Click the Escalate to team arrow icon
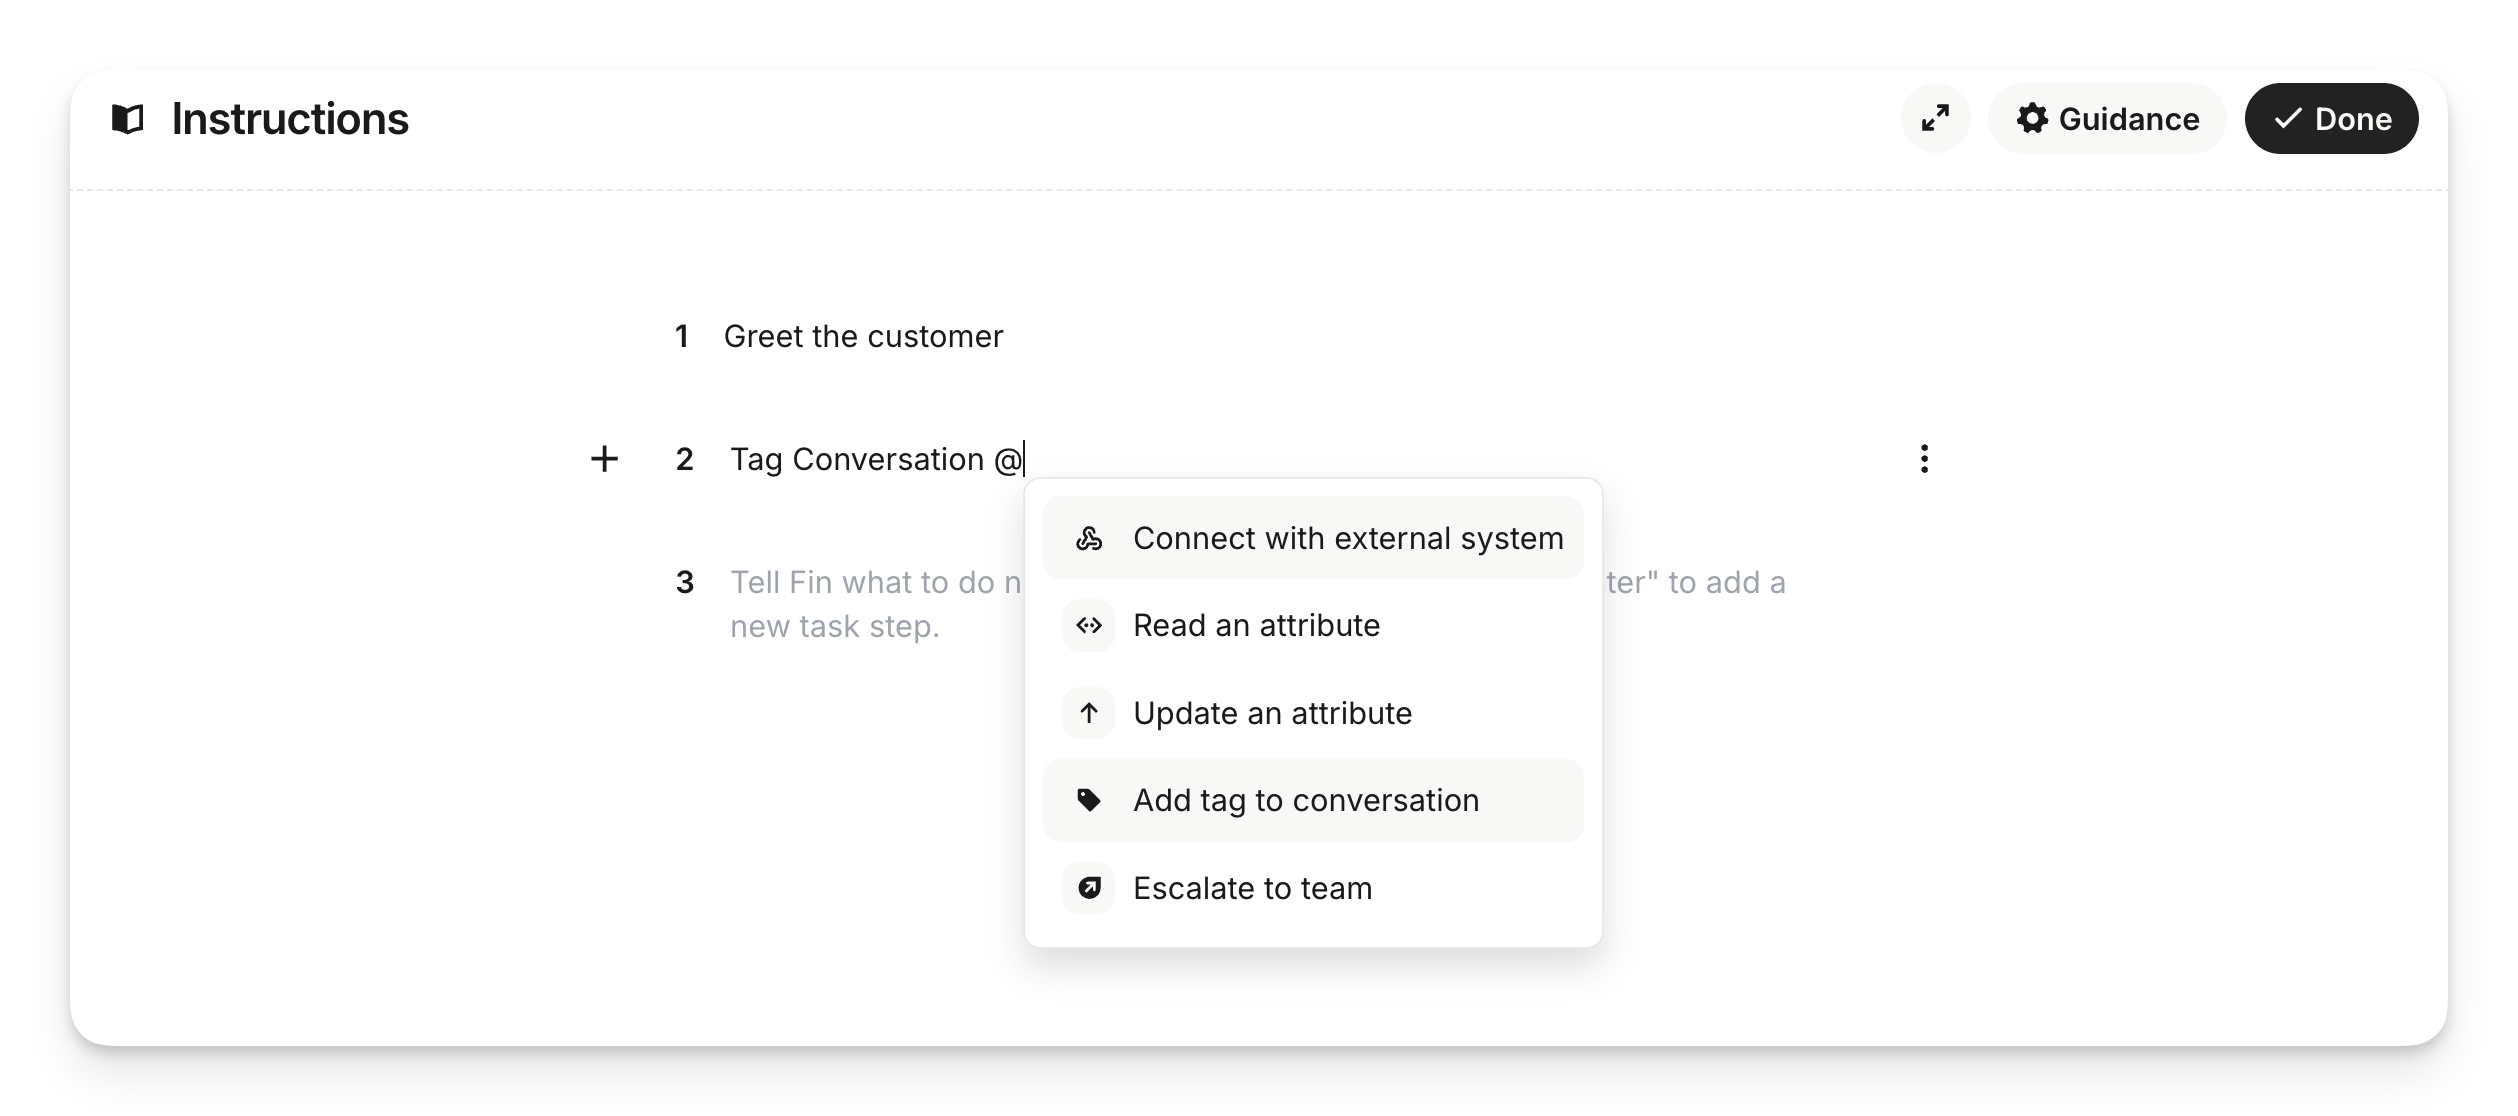This screenshot has height=1116, width=2518. click(1089, 888)
